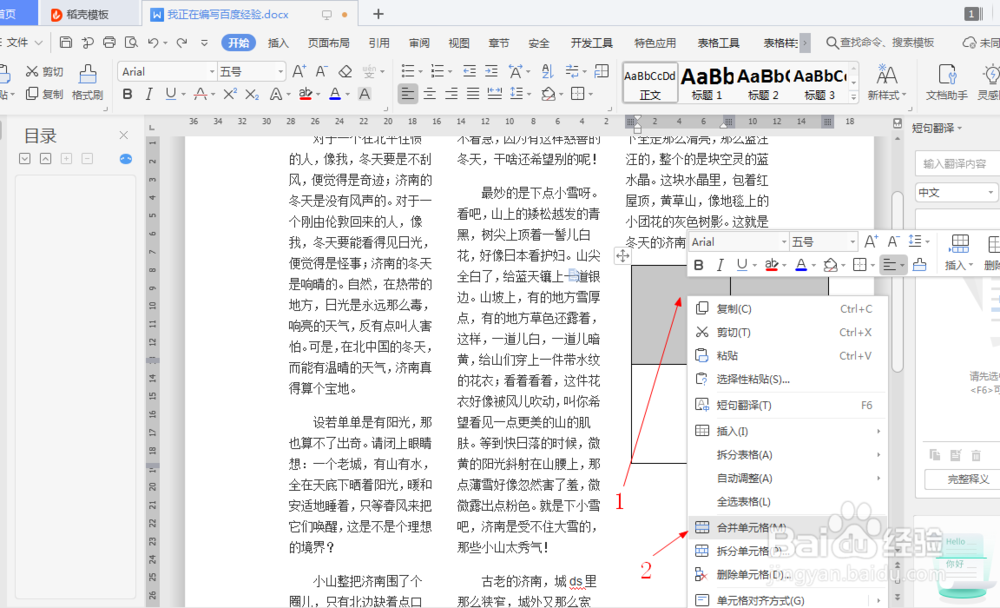Collapse headings in 目录 pane

(x=45, y=158)
